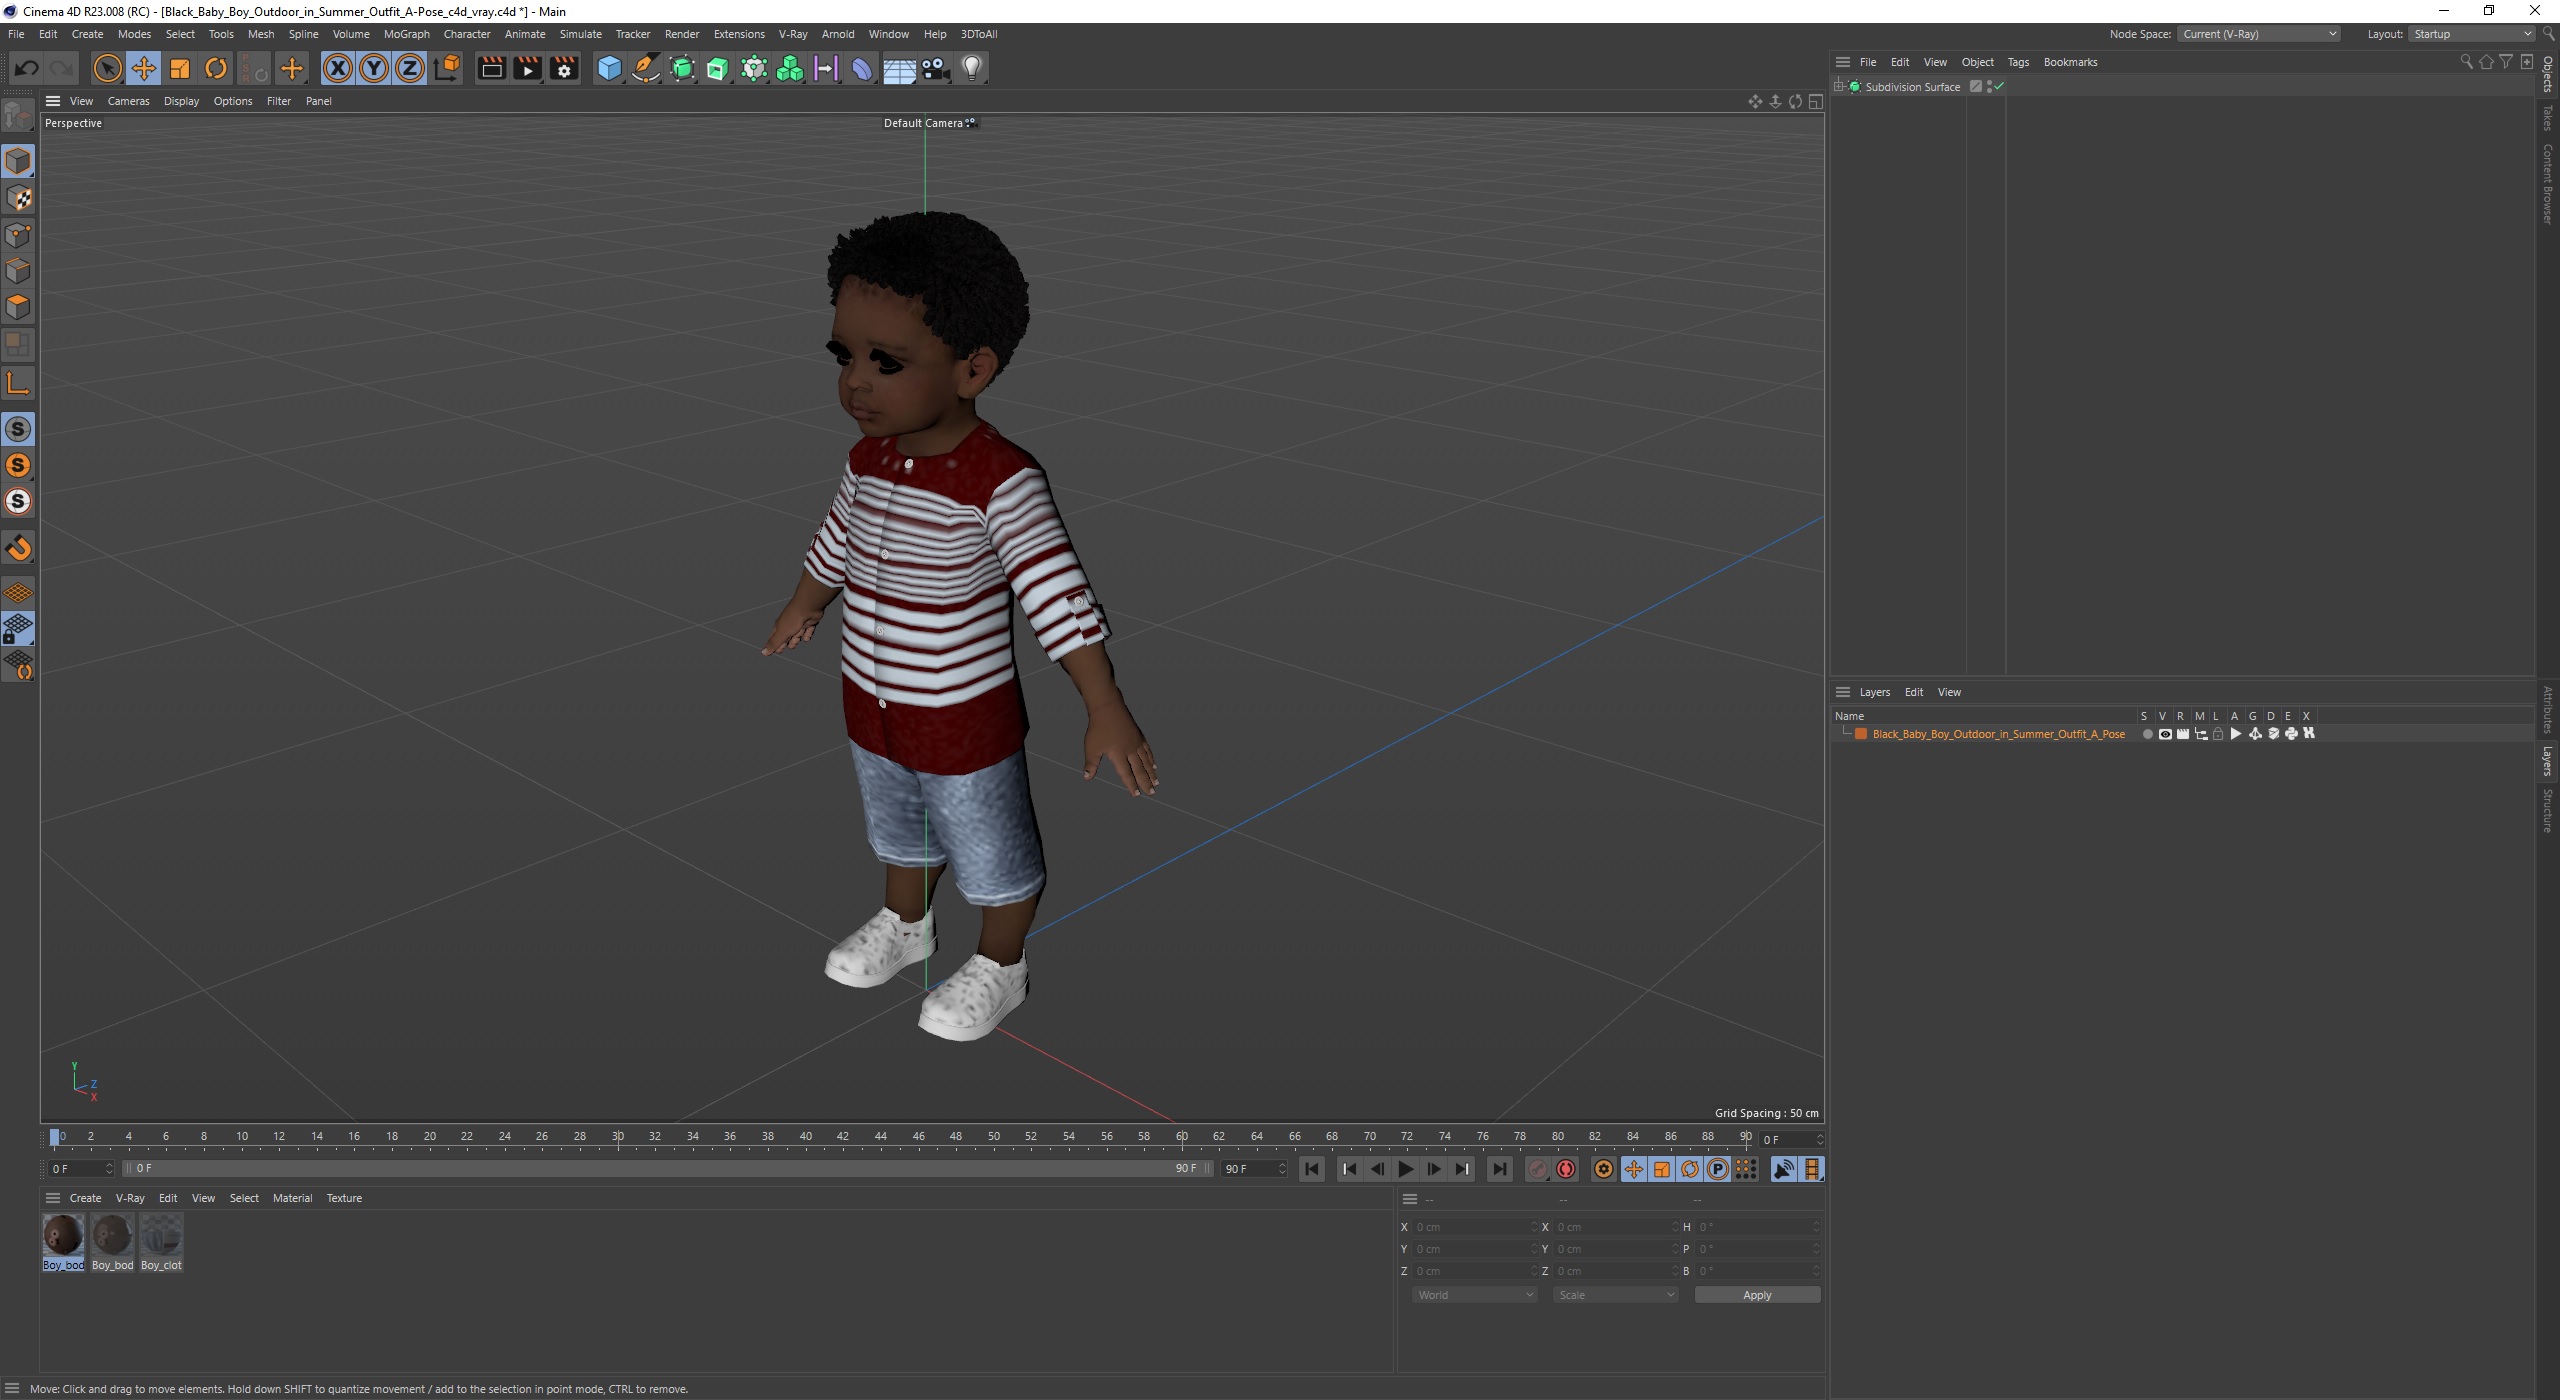The height and width of the screenshot is (1400, 2560).
Task: Select first Boy_bod material thumbnail
Action: pos(63,1243)
